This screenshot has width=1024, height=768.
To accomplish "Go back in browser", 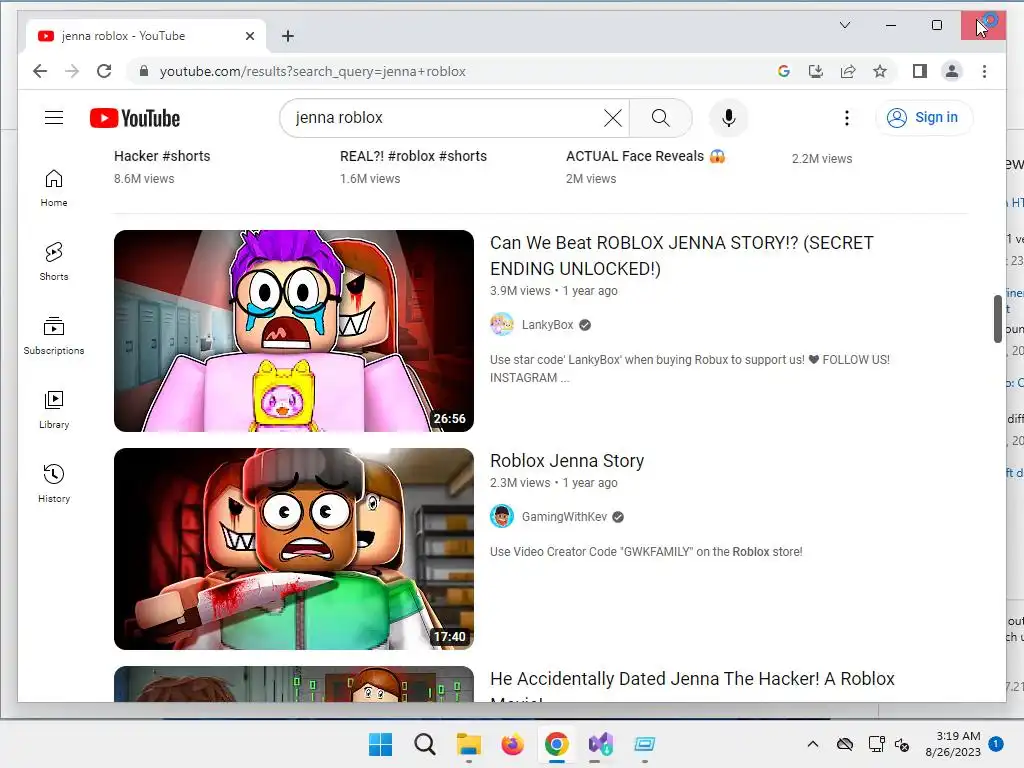I will 40,71.
